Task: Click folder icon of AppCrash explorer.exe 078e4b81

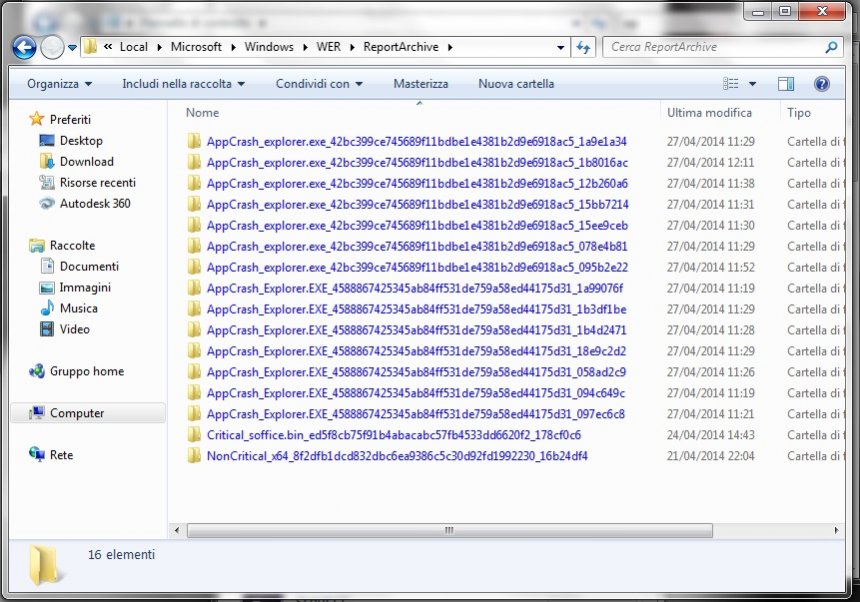Action: click(x=194, y=246)
